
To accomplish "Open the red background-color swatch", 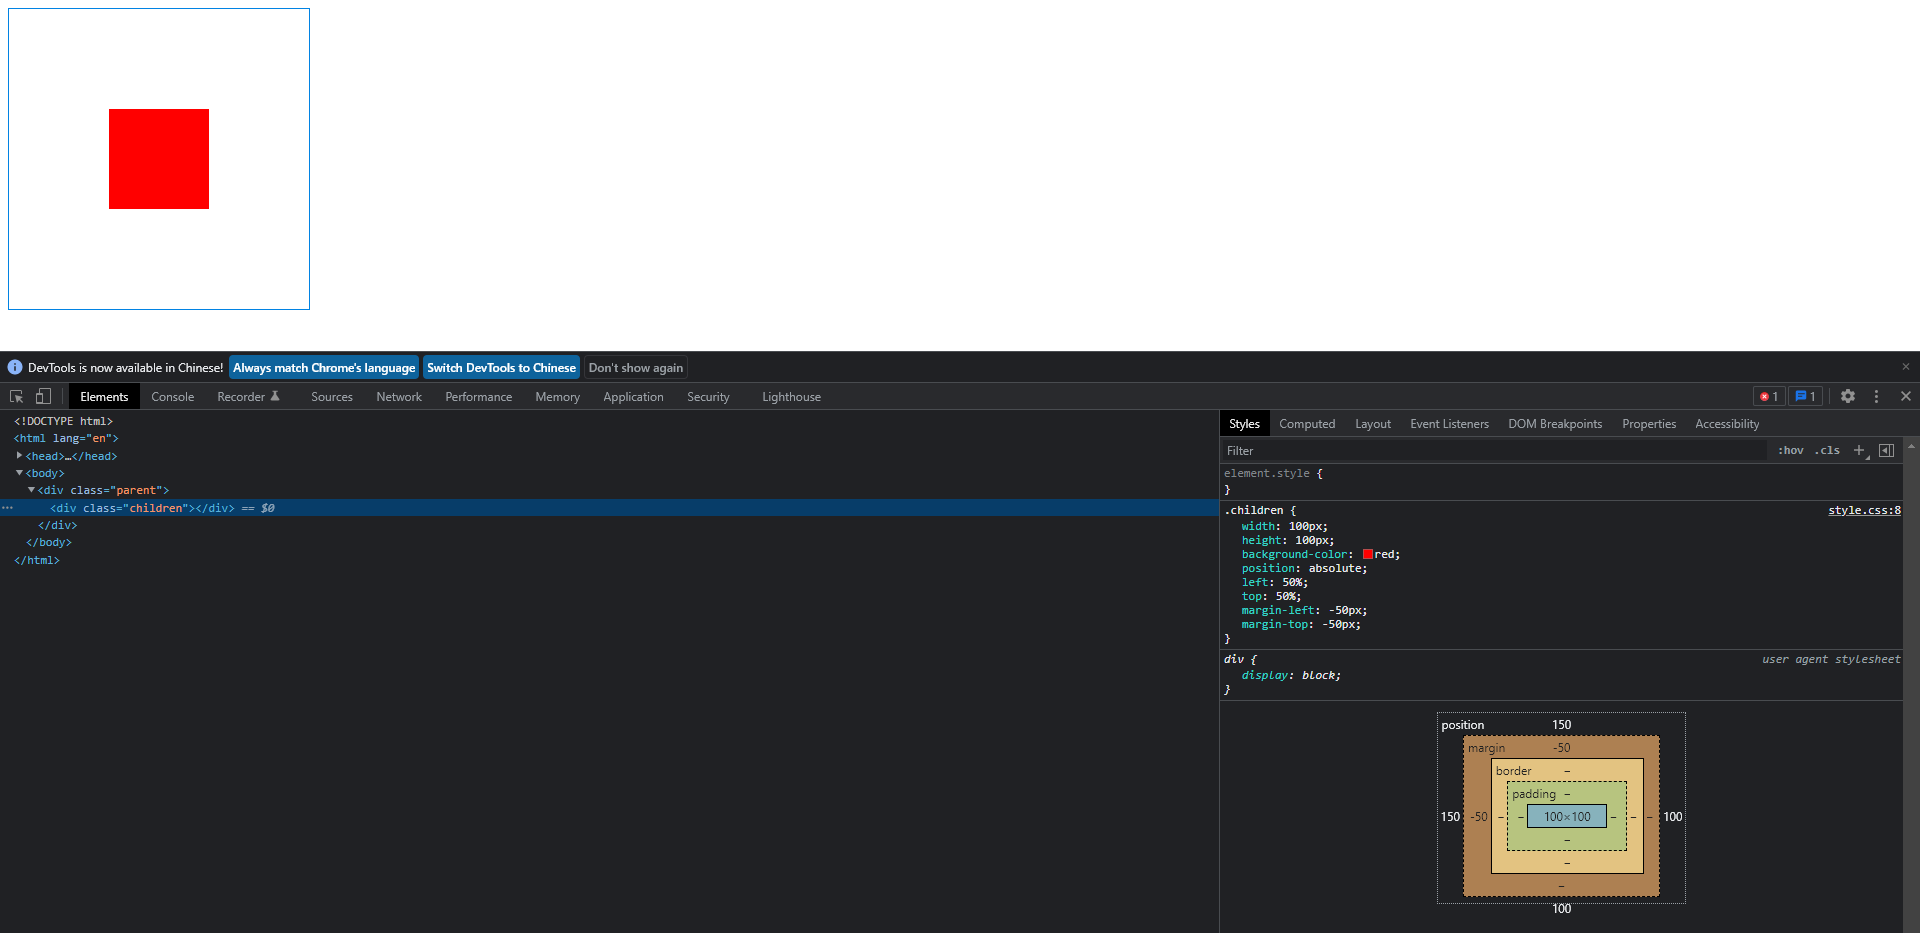I will point(1367,554).
